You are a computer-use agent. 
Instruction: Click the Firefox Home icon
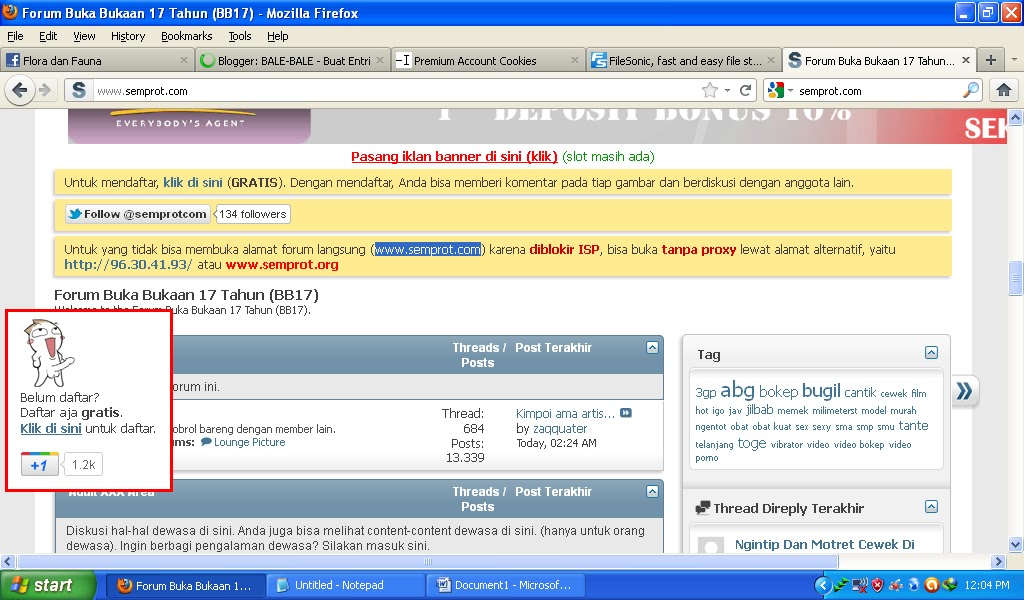1005,90
